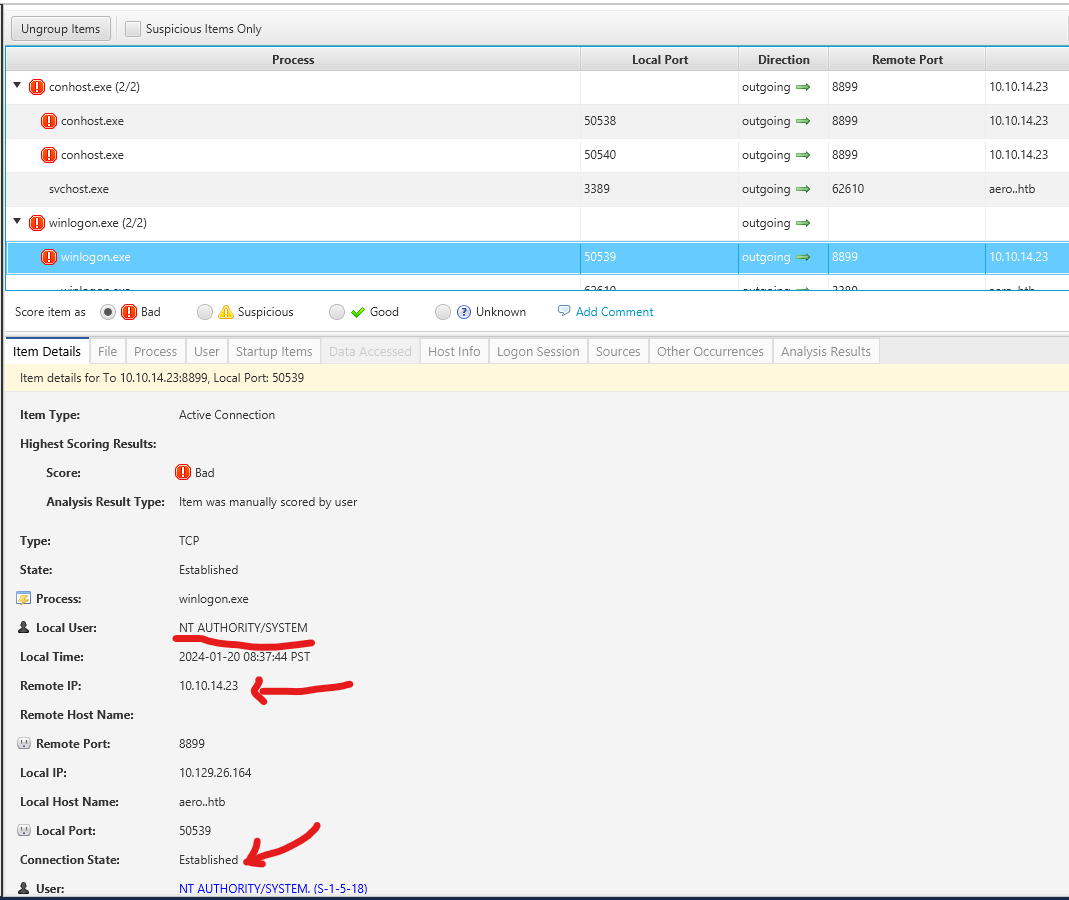Click the bad-score icon on conhost.exe port 50538
The width and height of the screenshot is (1069, 900).
pos(49,121)
